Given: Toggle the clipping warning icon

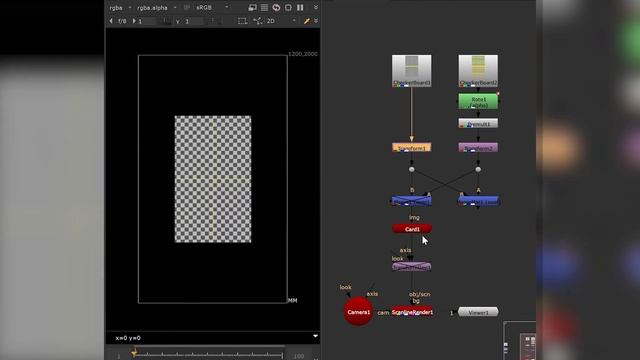Looking at the screenshot, I should coord(253,7).
